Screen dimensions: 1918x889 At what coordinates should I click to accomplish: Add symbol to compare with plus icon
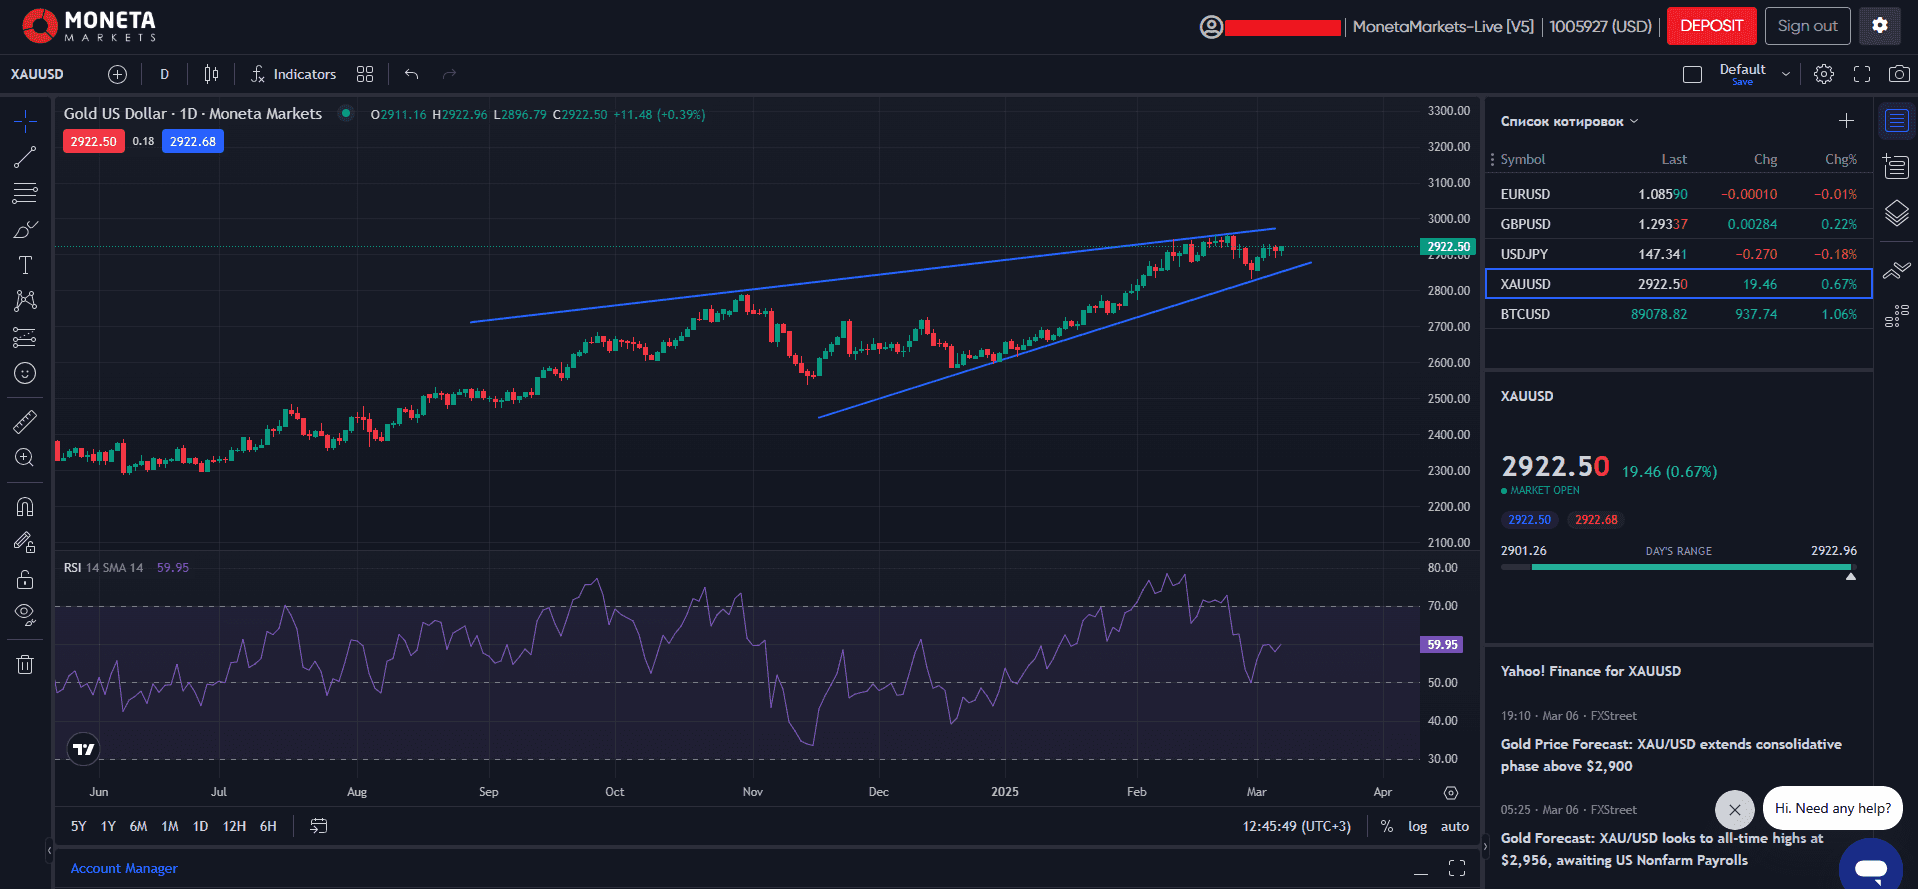click(x=118, y=74)
